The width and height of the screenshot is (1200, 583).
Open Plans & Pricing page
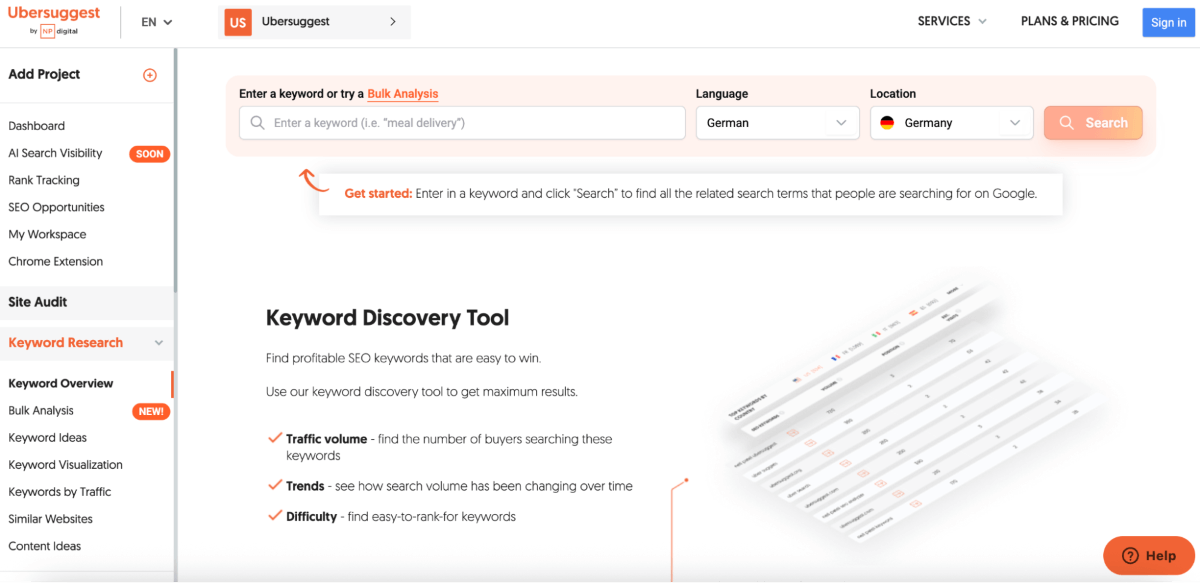click(1070, 21)
